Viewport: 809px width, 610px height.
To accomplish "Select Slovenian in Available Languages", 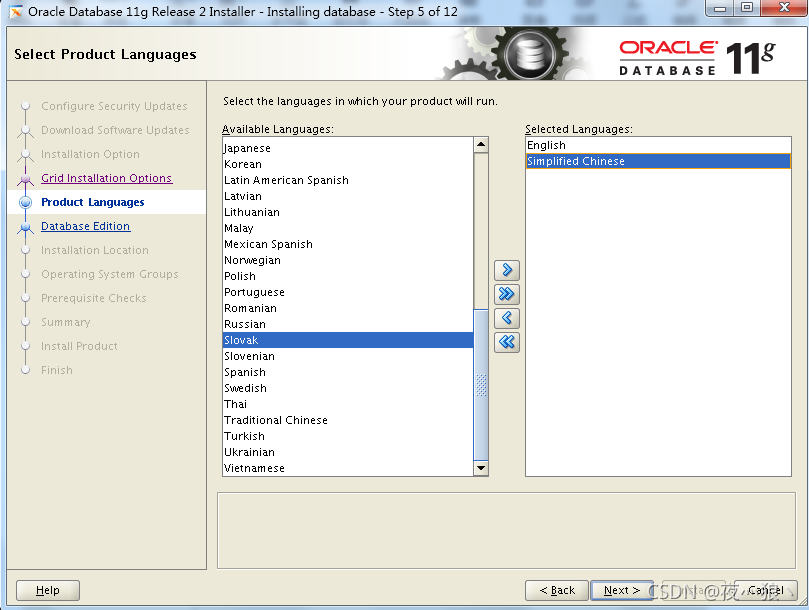I will [348, 356].
